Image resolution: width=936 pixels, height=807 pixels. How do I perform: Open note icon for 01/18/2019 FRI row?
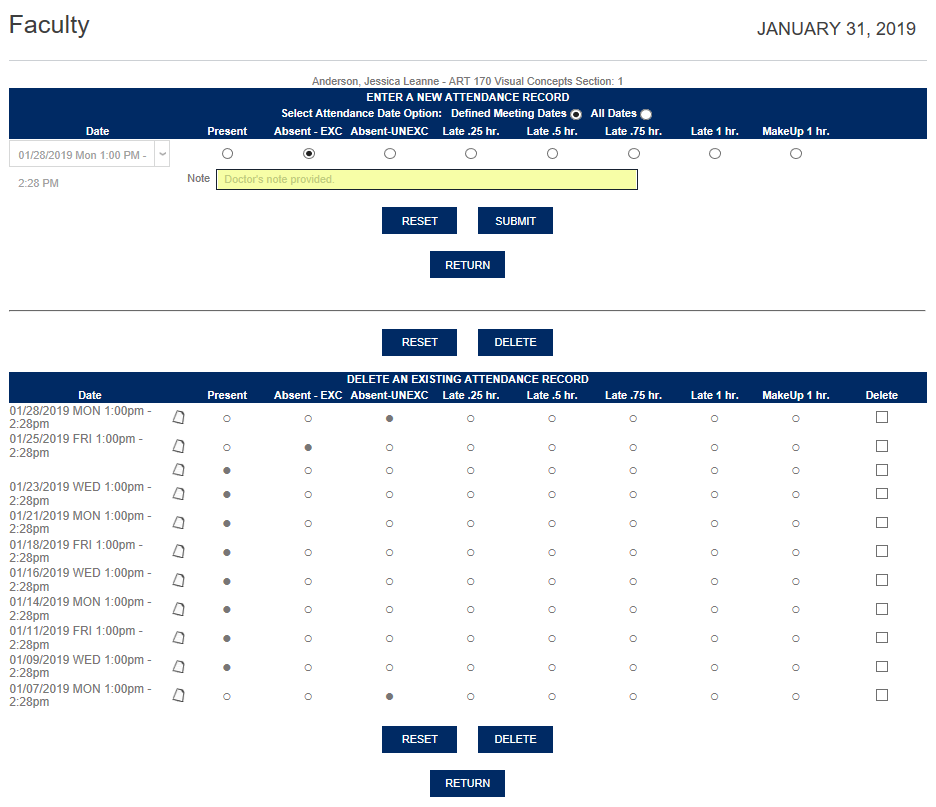[x=178, y=551]
